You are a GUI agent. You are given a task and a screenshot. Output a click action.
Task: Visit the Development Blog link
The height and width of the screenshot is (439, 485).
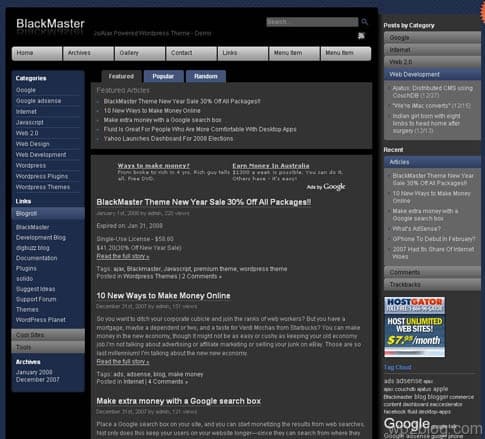tap(41, 238)
